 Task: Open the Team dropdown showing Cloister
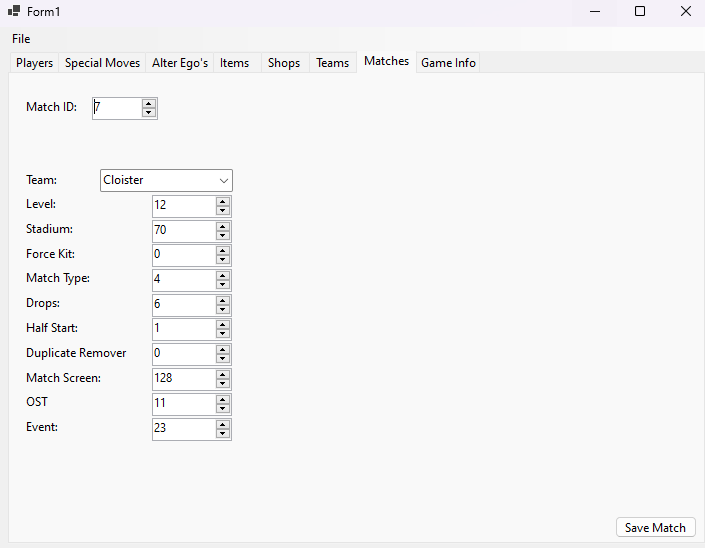166,180
